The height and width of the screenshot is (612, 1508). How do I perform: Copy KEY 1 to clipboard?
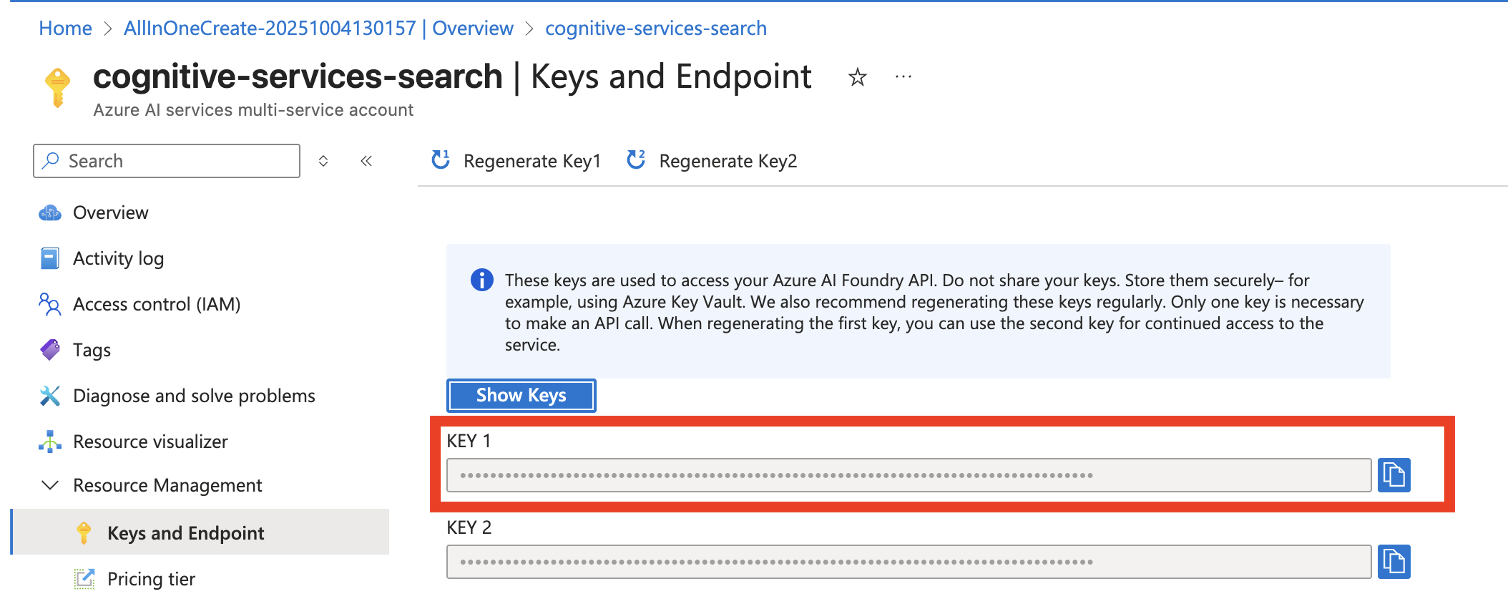1394,475
